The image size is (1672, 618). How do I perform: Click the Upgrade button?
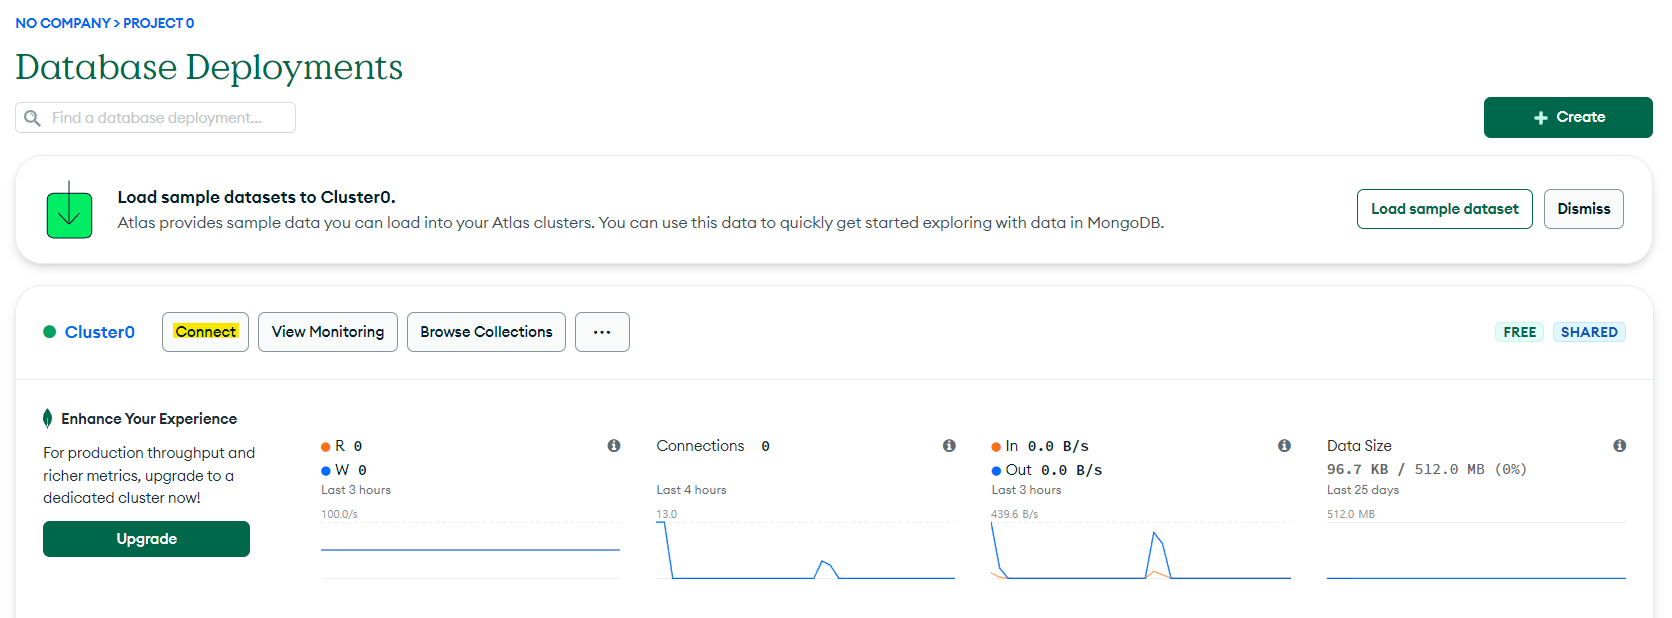146,539
